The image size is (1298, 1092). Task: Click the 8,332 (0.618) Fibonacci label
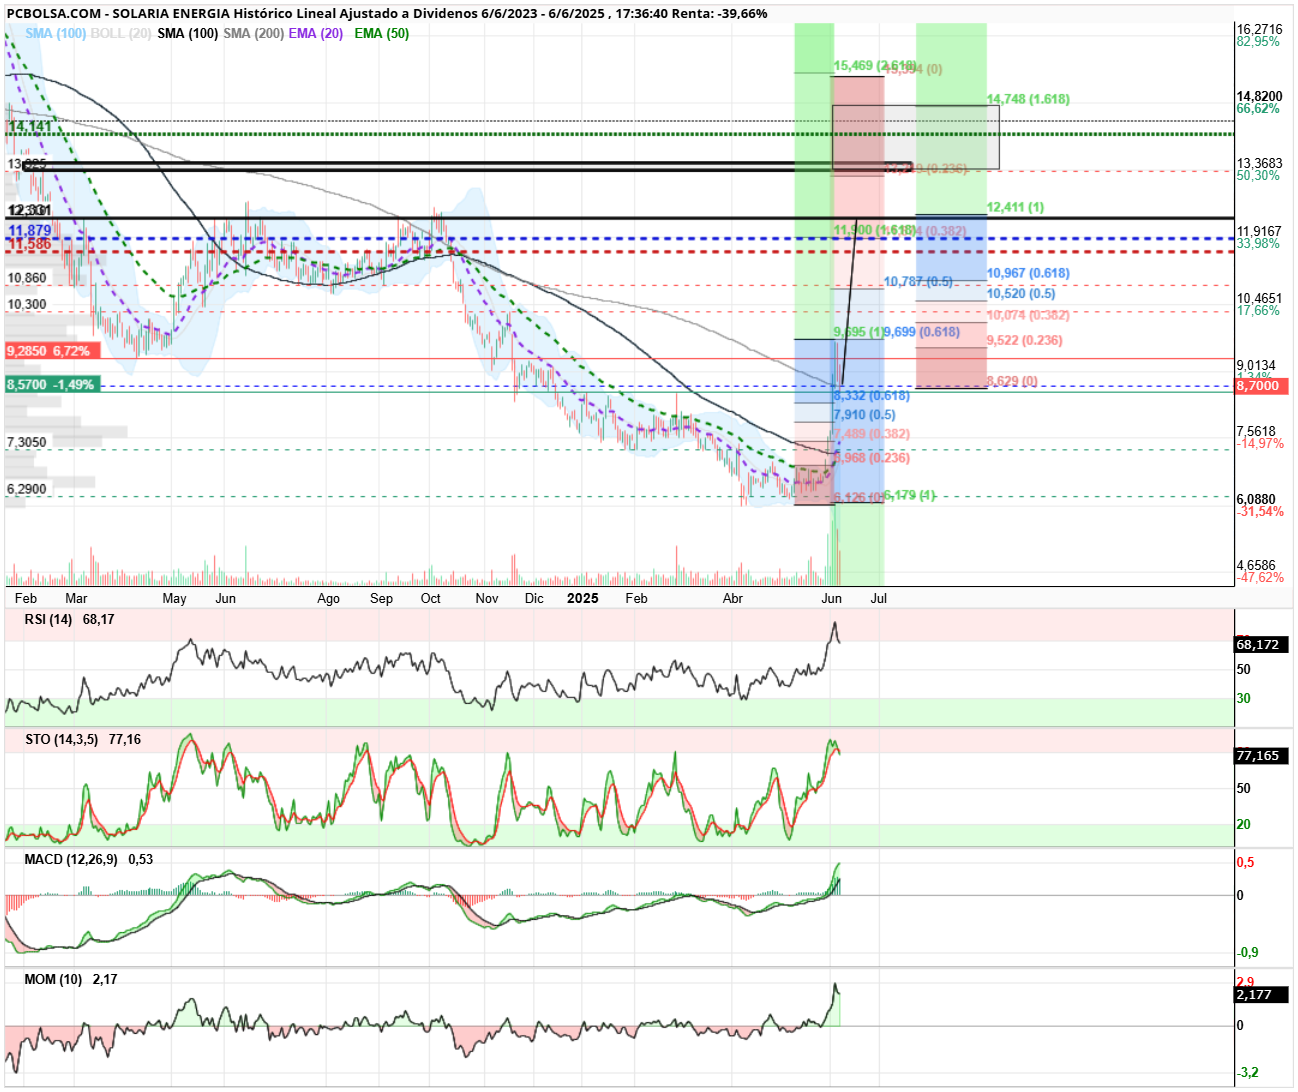click(872, 396)
